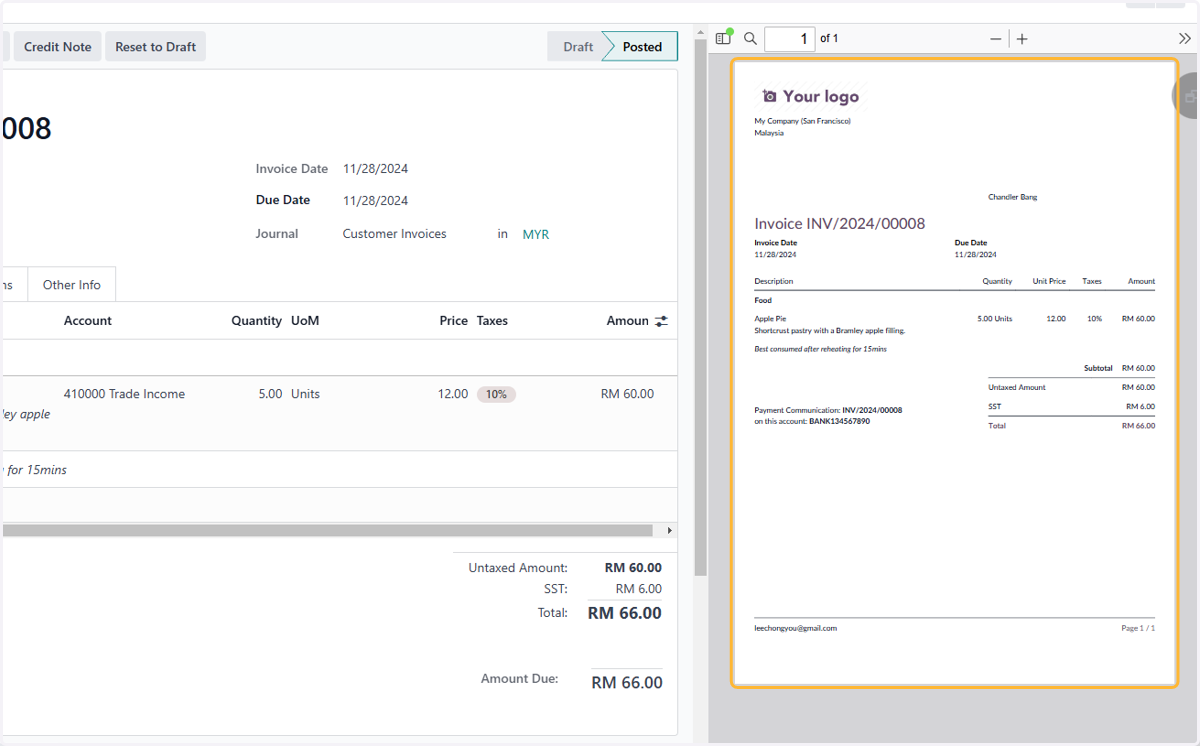
Task: Click the Amount Due RM 66.00 value
Action: 627,683
